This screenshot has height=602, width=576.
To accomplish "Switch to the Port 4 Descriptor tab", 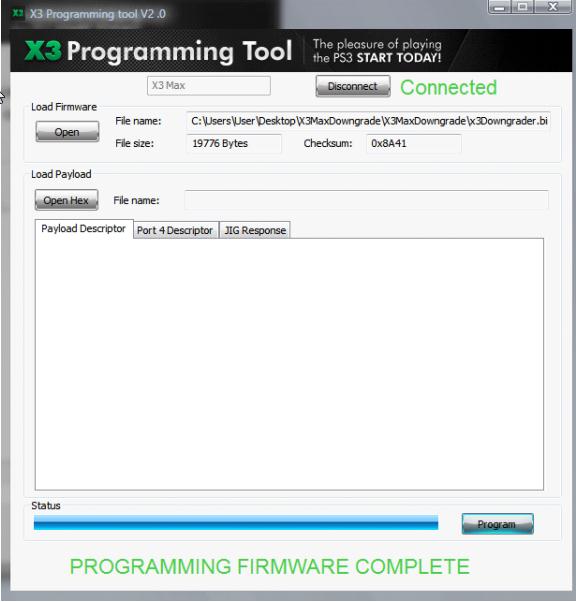I will (x=175, y=230).
